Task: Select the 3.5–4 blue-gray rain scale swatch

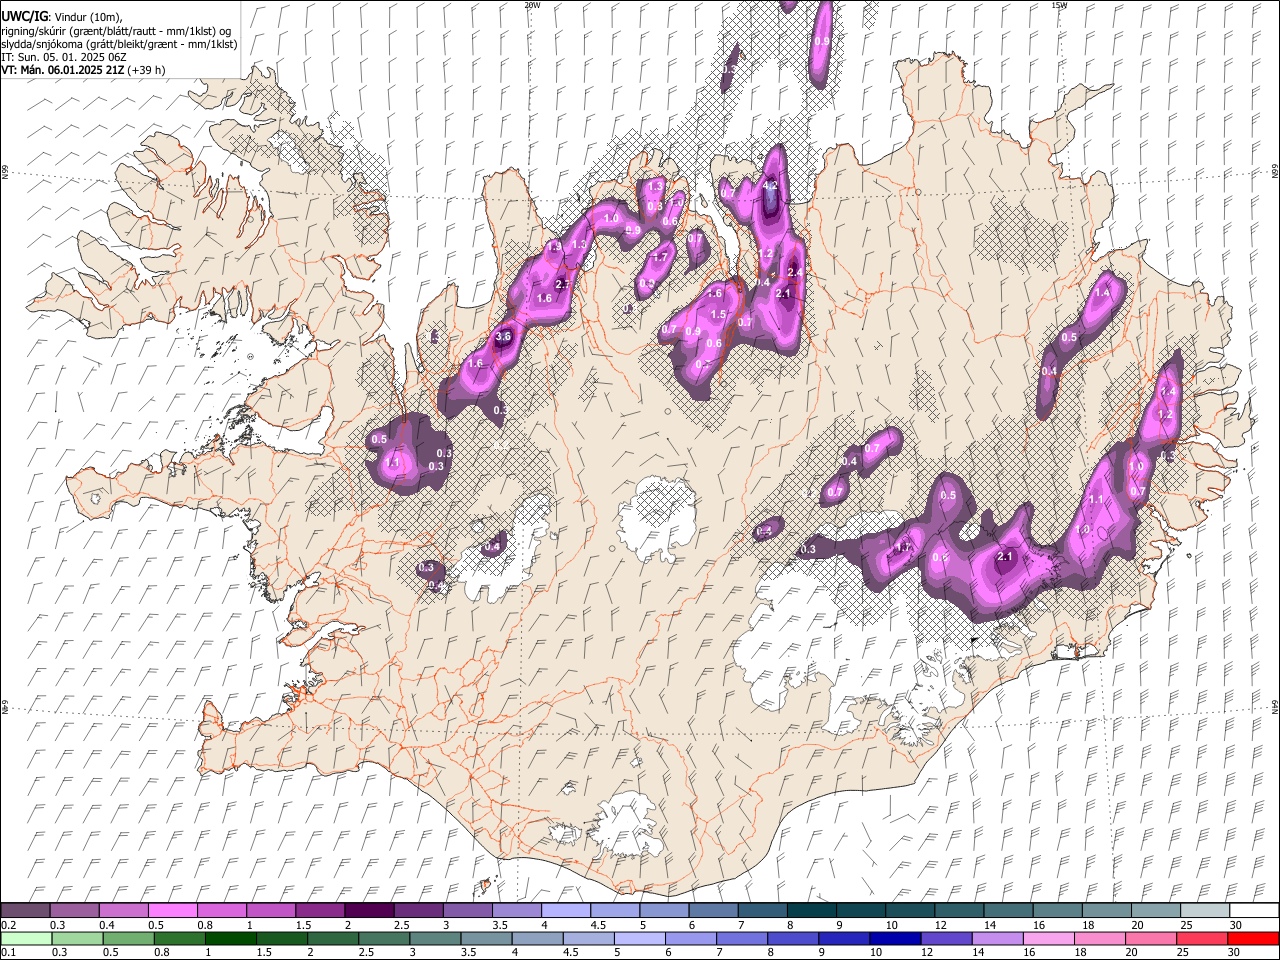Action: click(x=486, y=938)
